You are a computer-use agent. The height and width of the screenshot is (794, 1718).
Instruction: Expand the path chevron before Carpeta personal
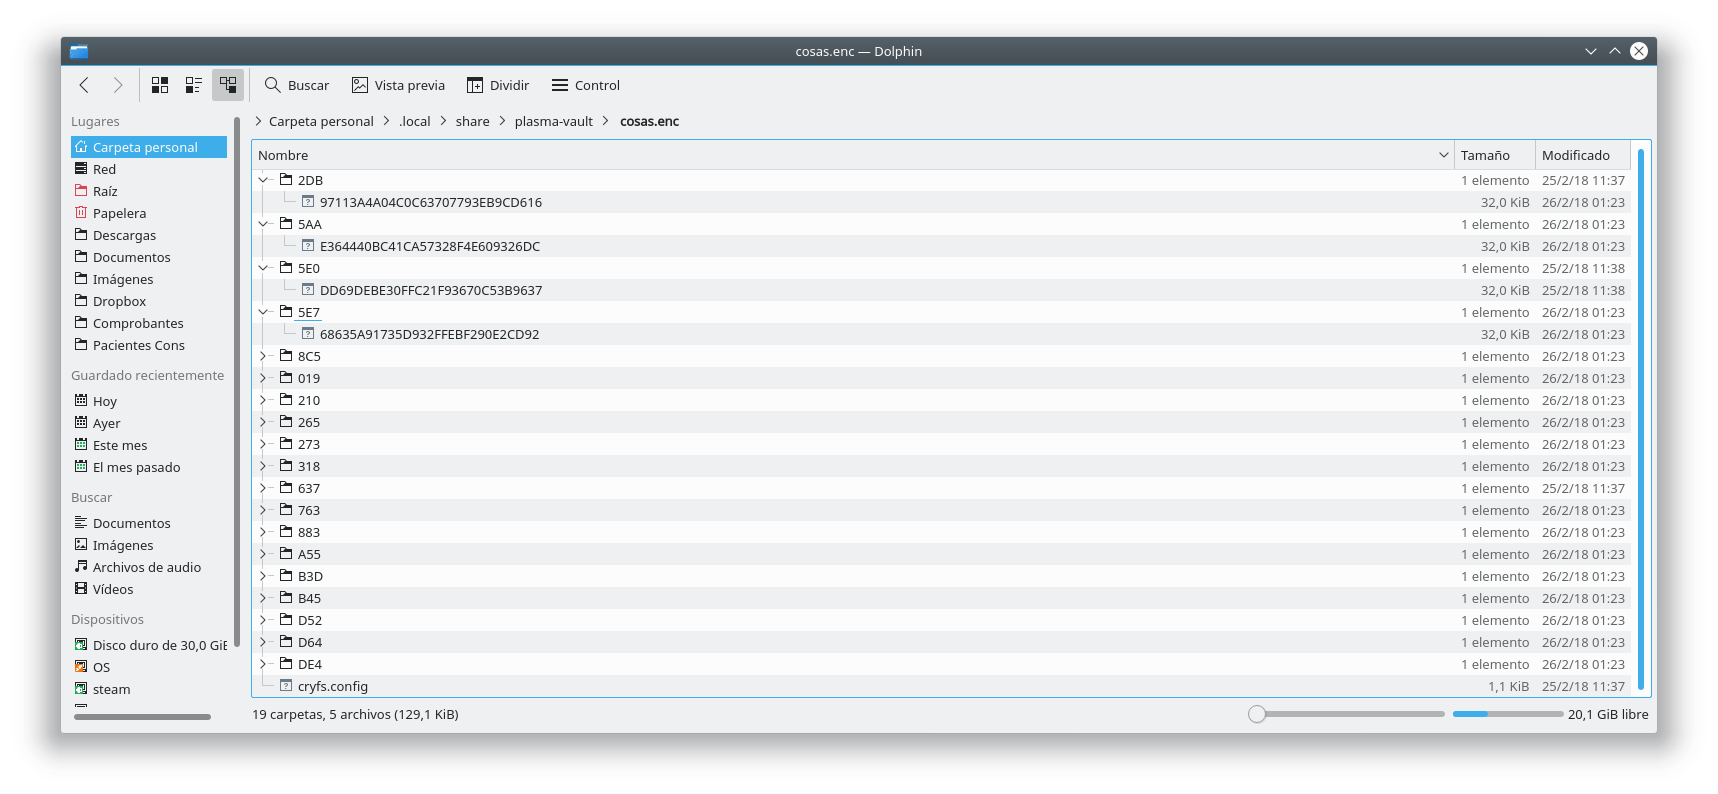pyautogui.click(x=258, y=121)
